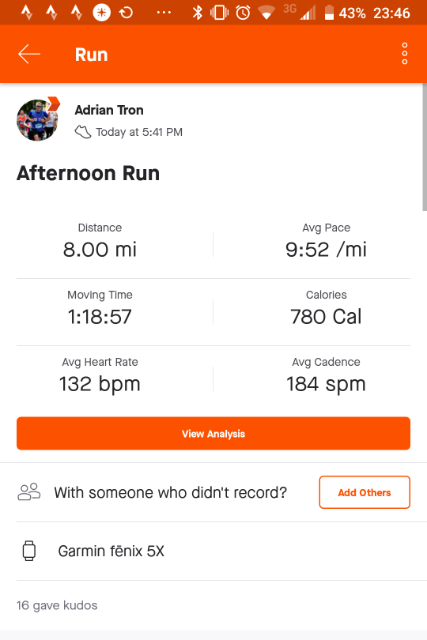The image size is (427, 640).
Task: Tap the running shoe icon
Action: coord(83,132)
